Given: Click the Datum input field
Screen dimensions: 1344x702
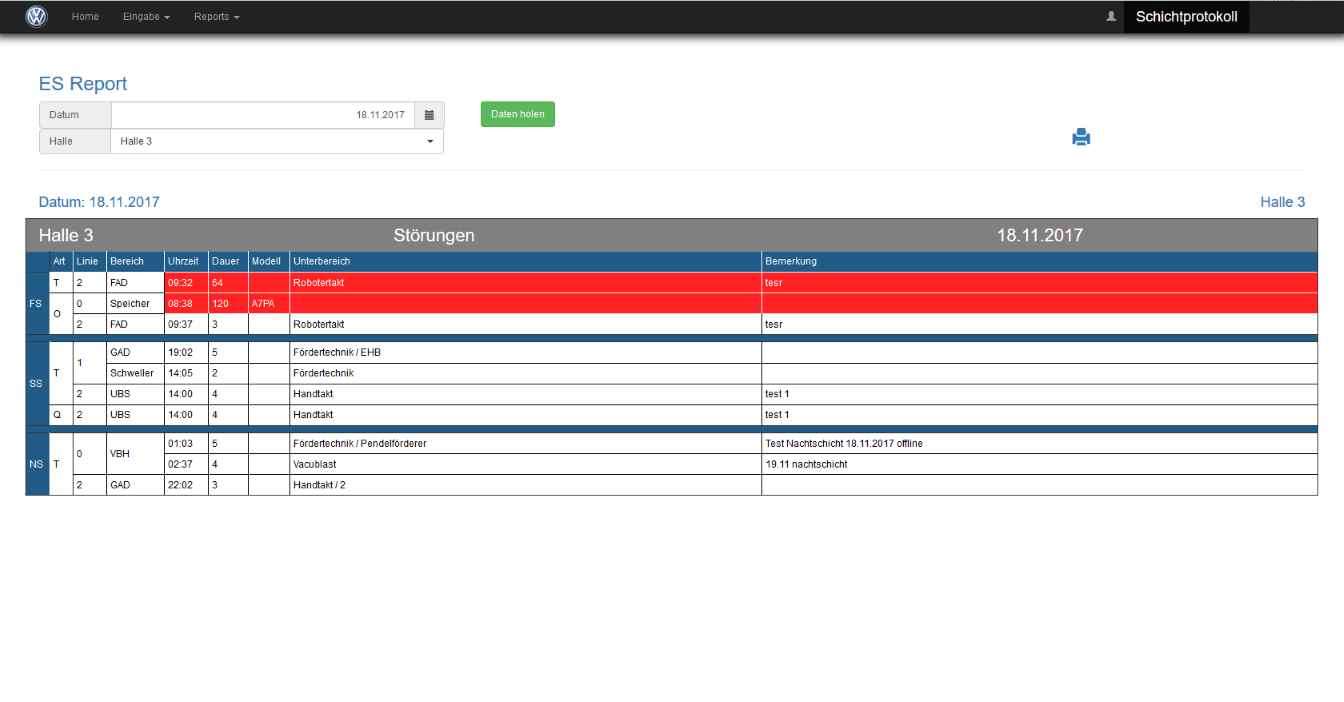Looking at the screenshot, I should pos(262,115).
